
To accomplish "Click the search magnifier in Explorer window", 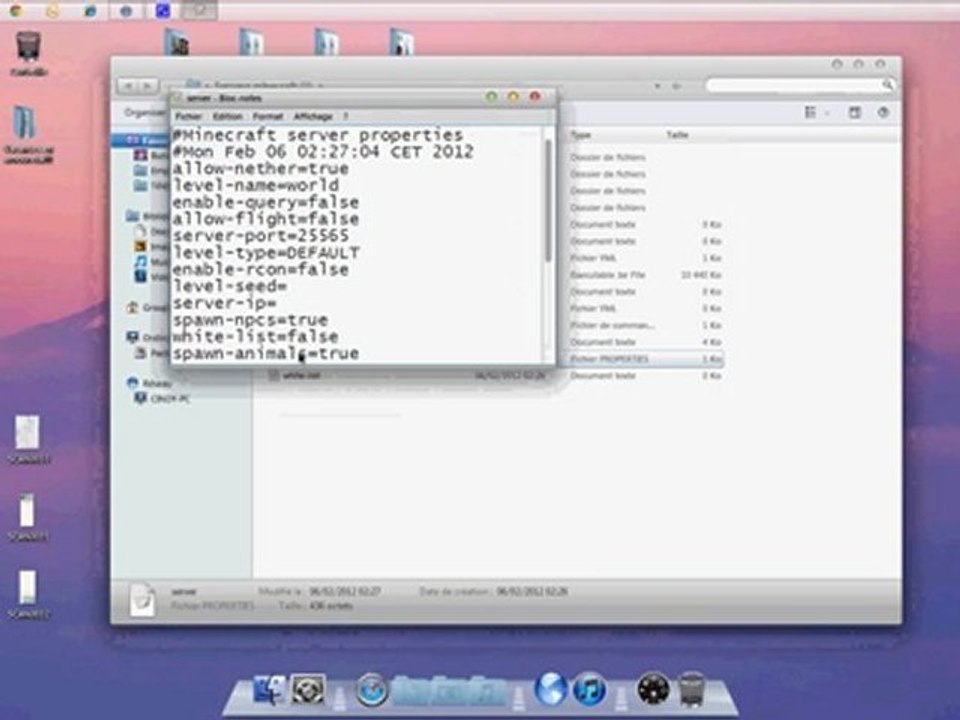I will tap(887, 84).
